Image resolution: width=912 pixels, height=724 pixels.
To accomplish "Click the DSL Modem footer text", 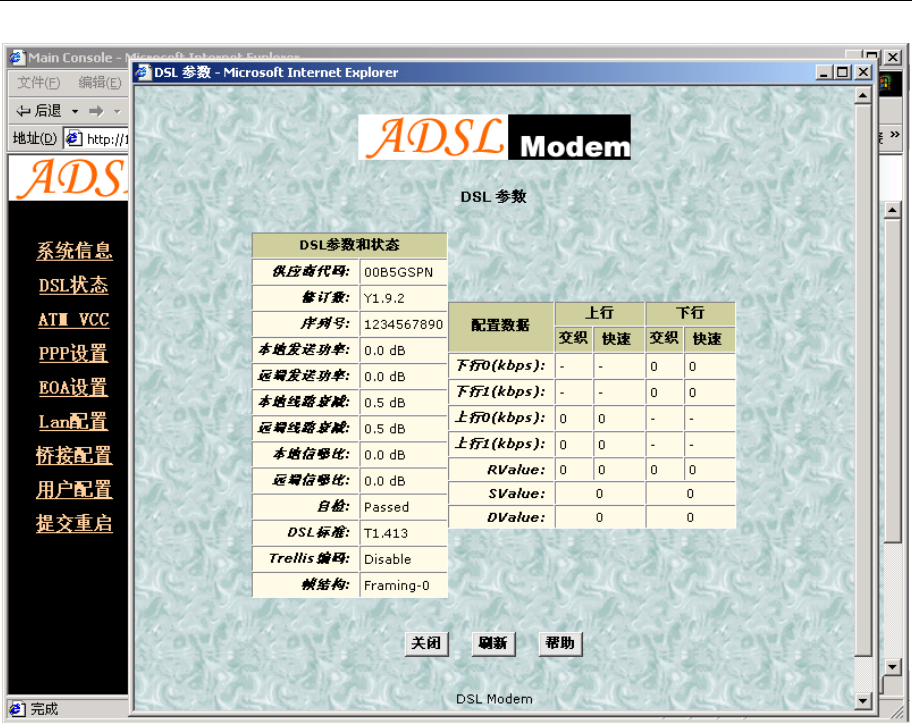I will tap(494, 699).
